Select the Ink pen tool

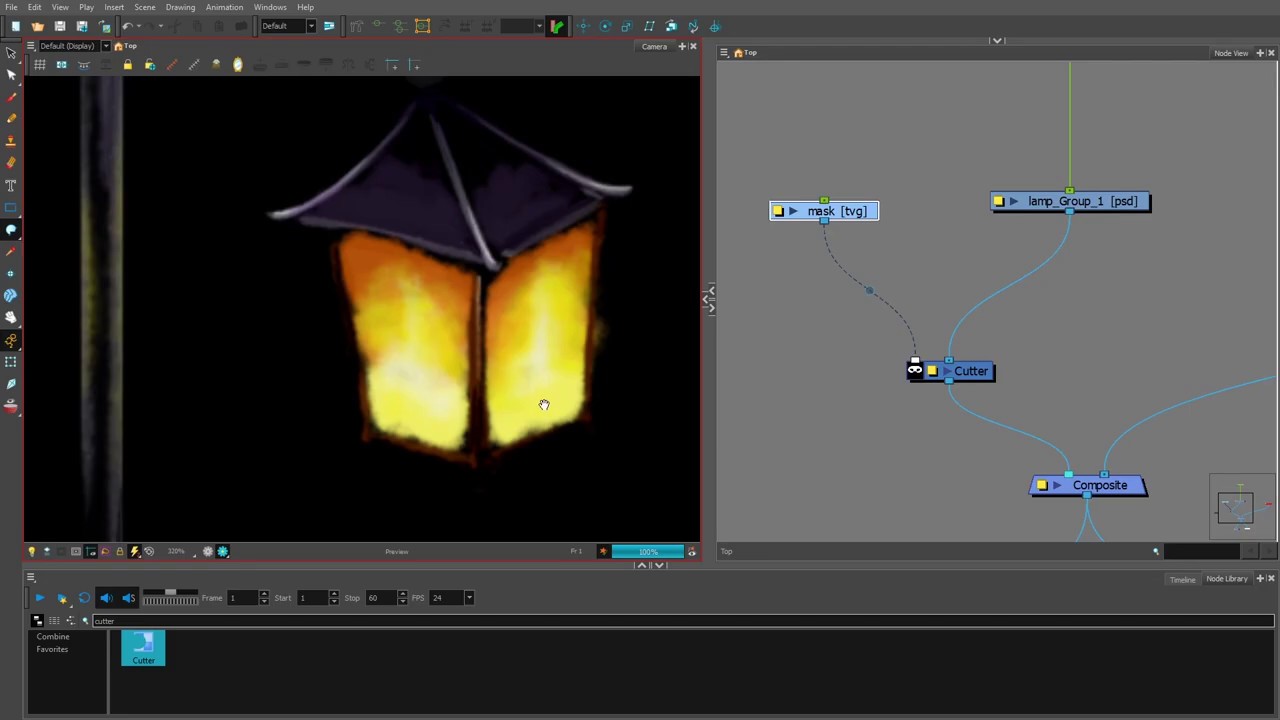(x=11, y=383)
